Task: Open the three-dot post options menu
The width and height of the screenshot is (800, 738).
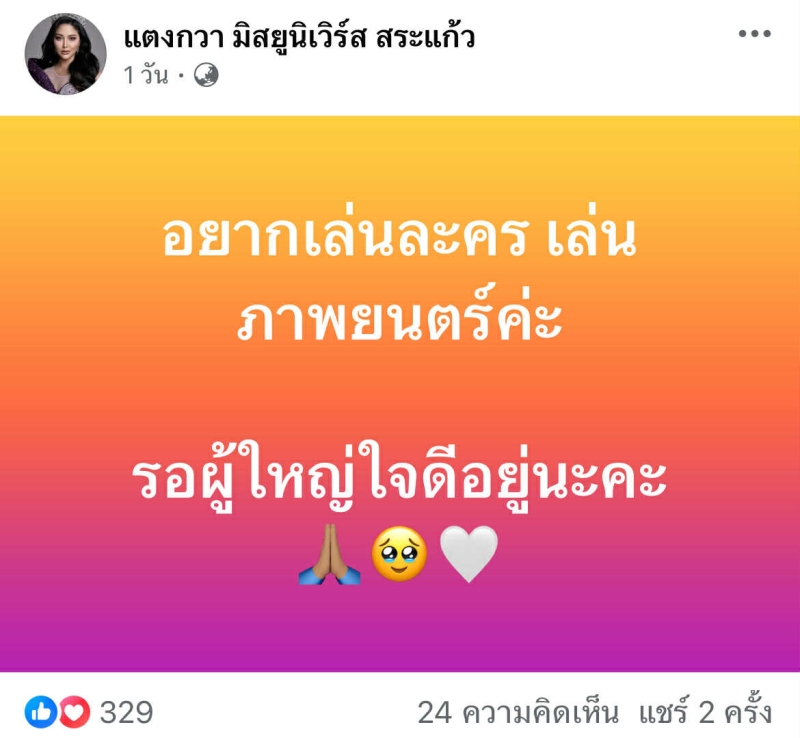Action: (754, 34)
